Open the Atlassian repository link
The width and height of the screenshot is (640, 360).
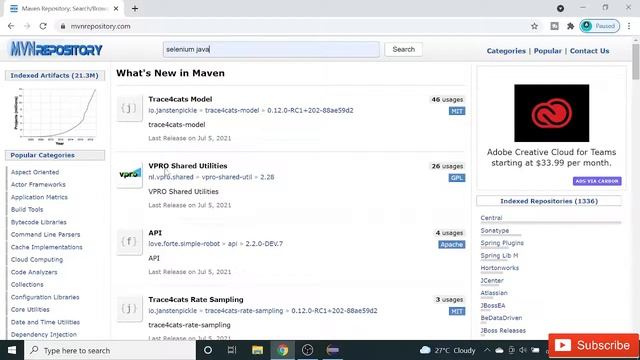[x=494, y=293]
